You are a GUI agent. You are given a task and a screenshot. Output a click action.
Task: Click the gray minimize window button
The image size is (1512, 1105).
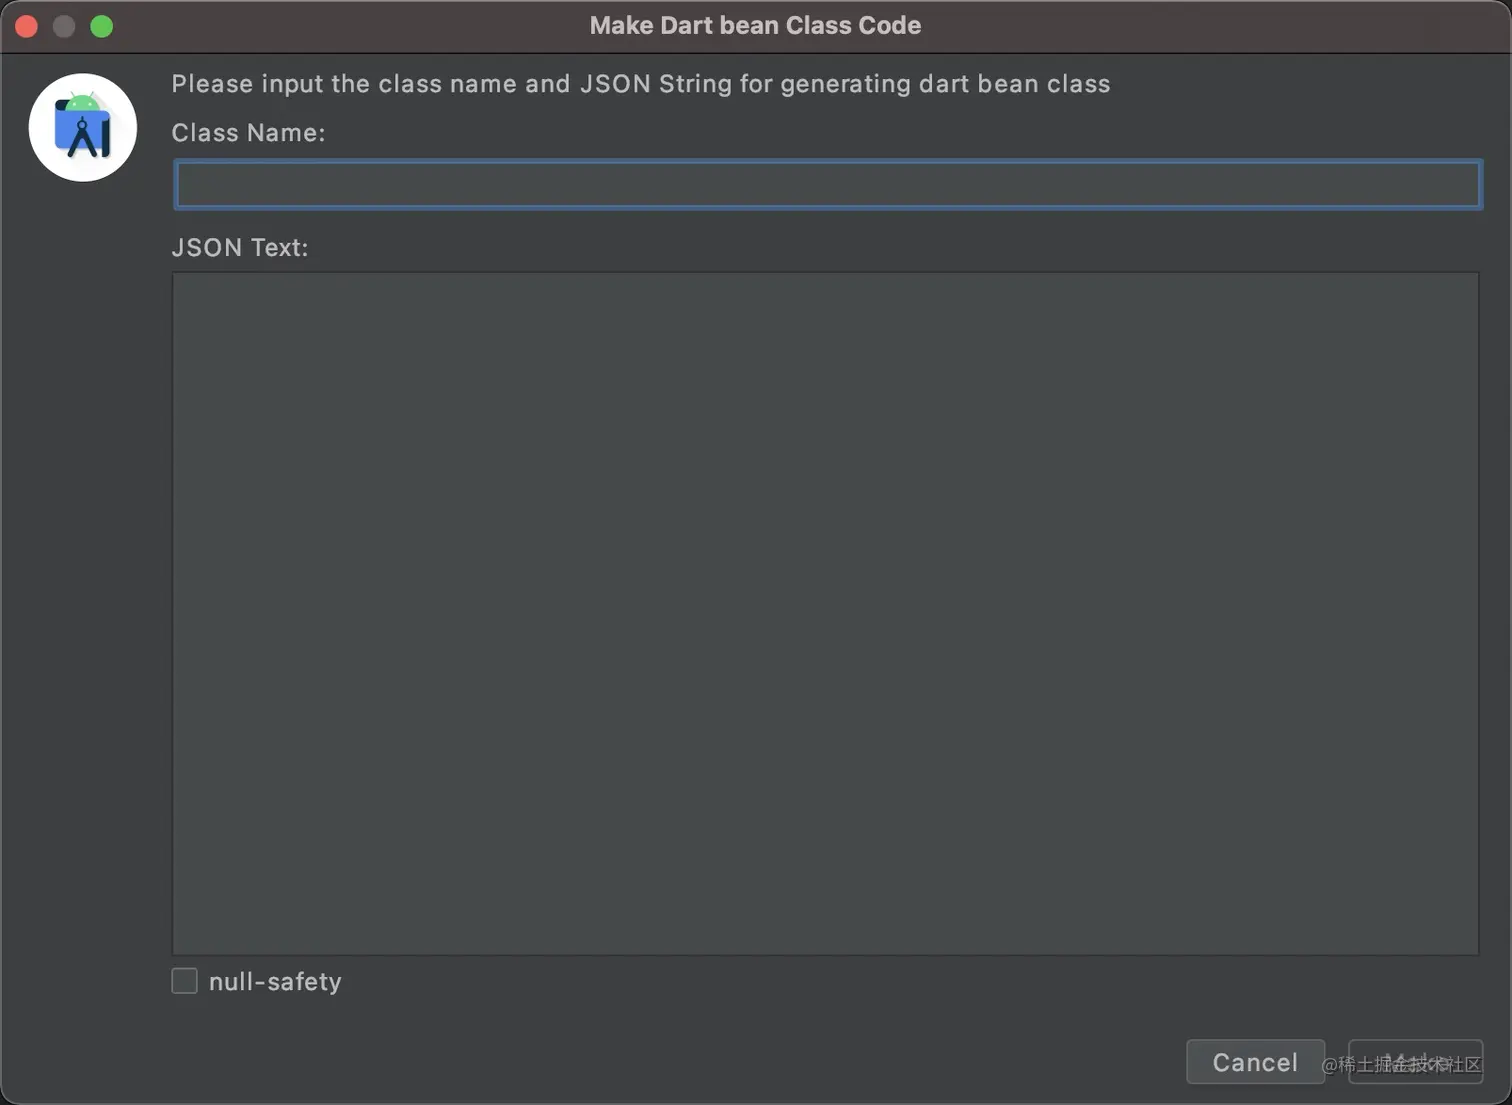[x=64, y=26]
